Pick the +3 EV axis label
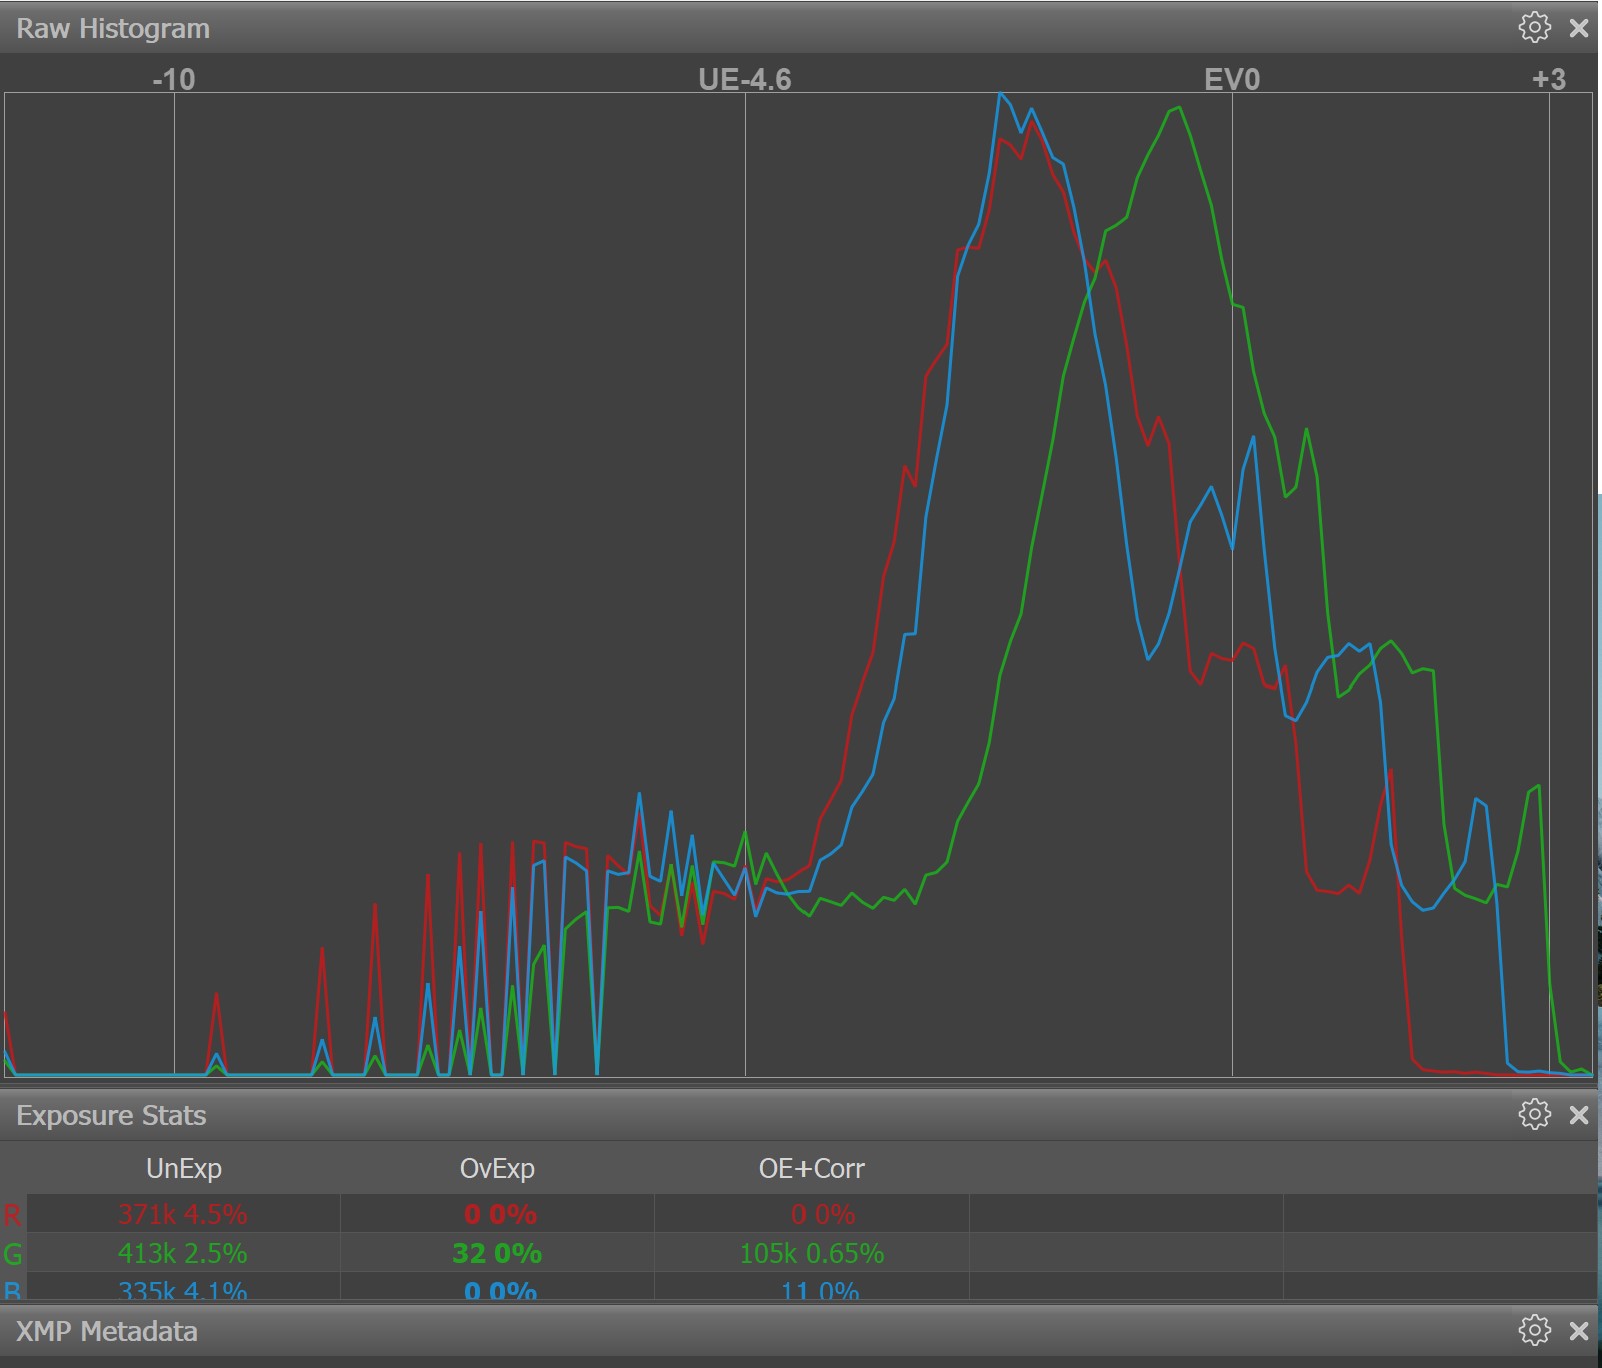This screenshot has width=1602, height=1368. click(1548, 79)
